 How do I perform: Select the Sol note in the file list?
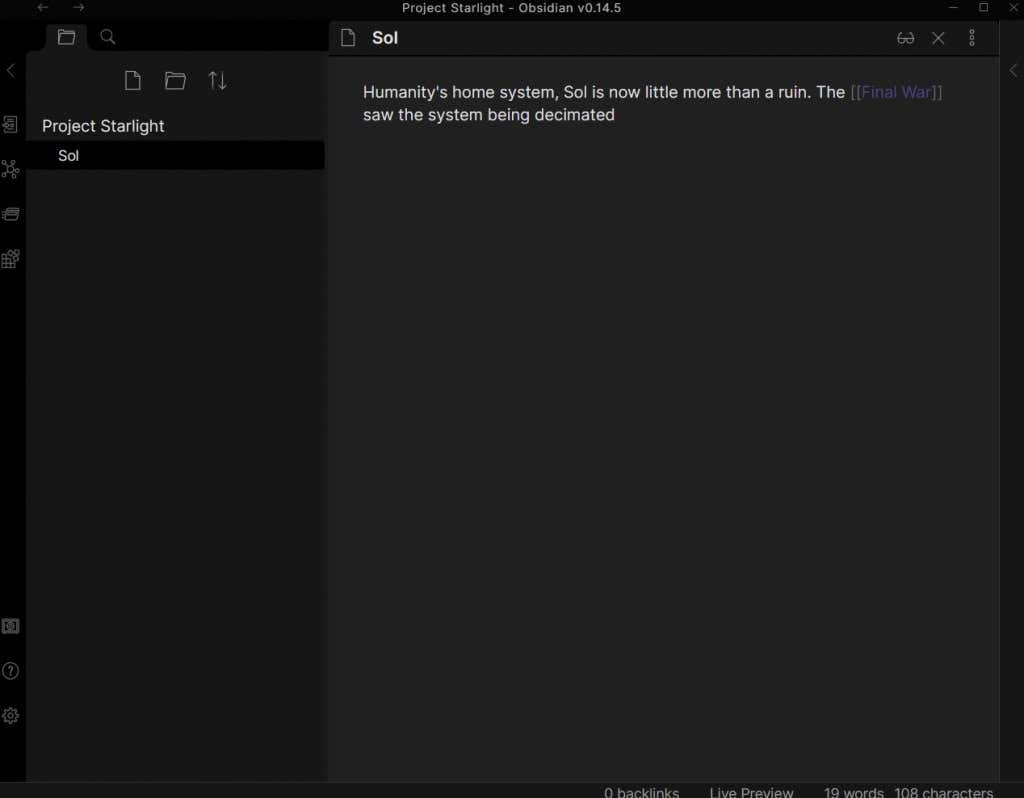(x=69, y=156)
